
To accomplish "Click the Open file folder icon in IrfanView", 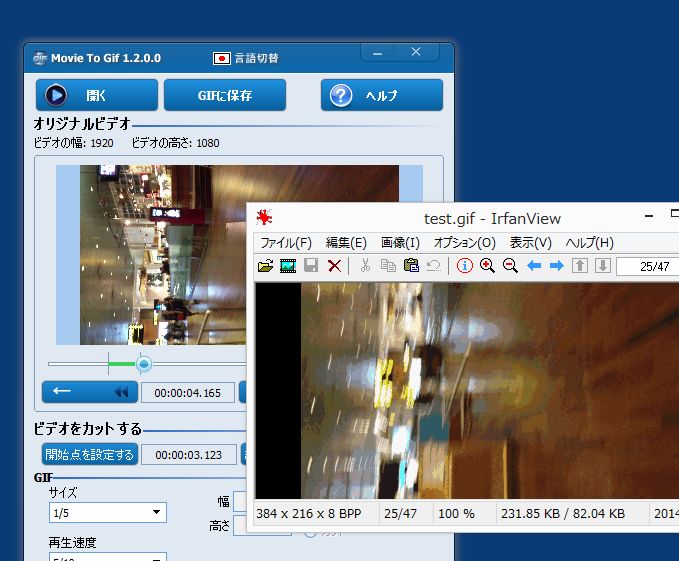I will click(x=265, y=265).
